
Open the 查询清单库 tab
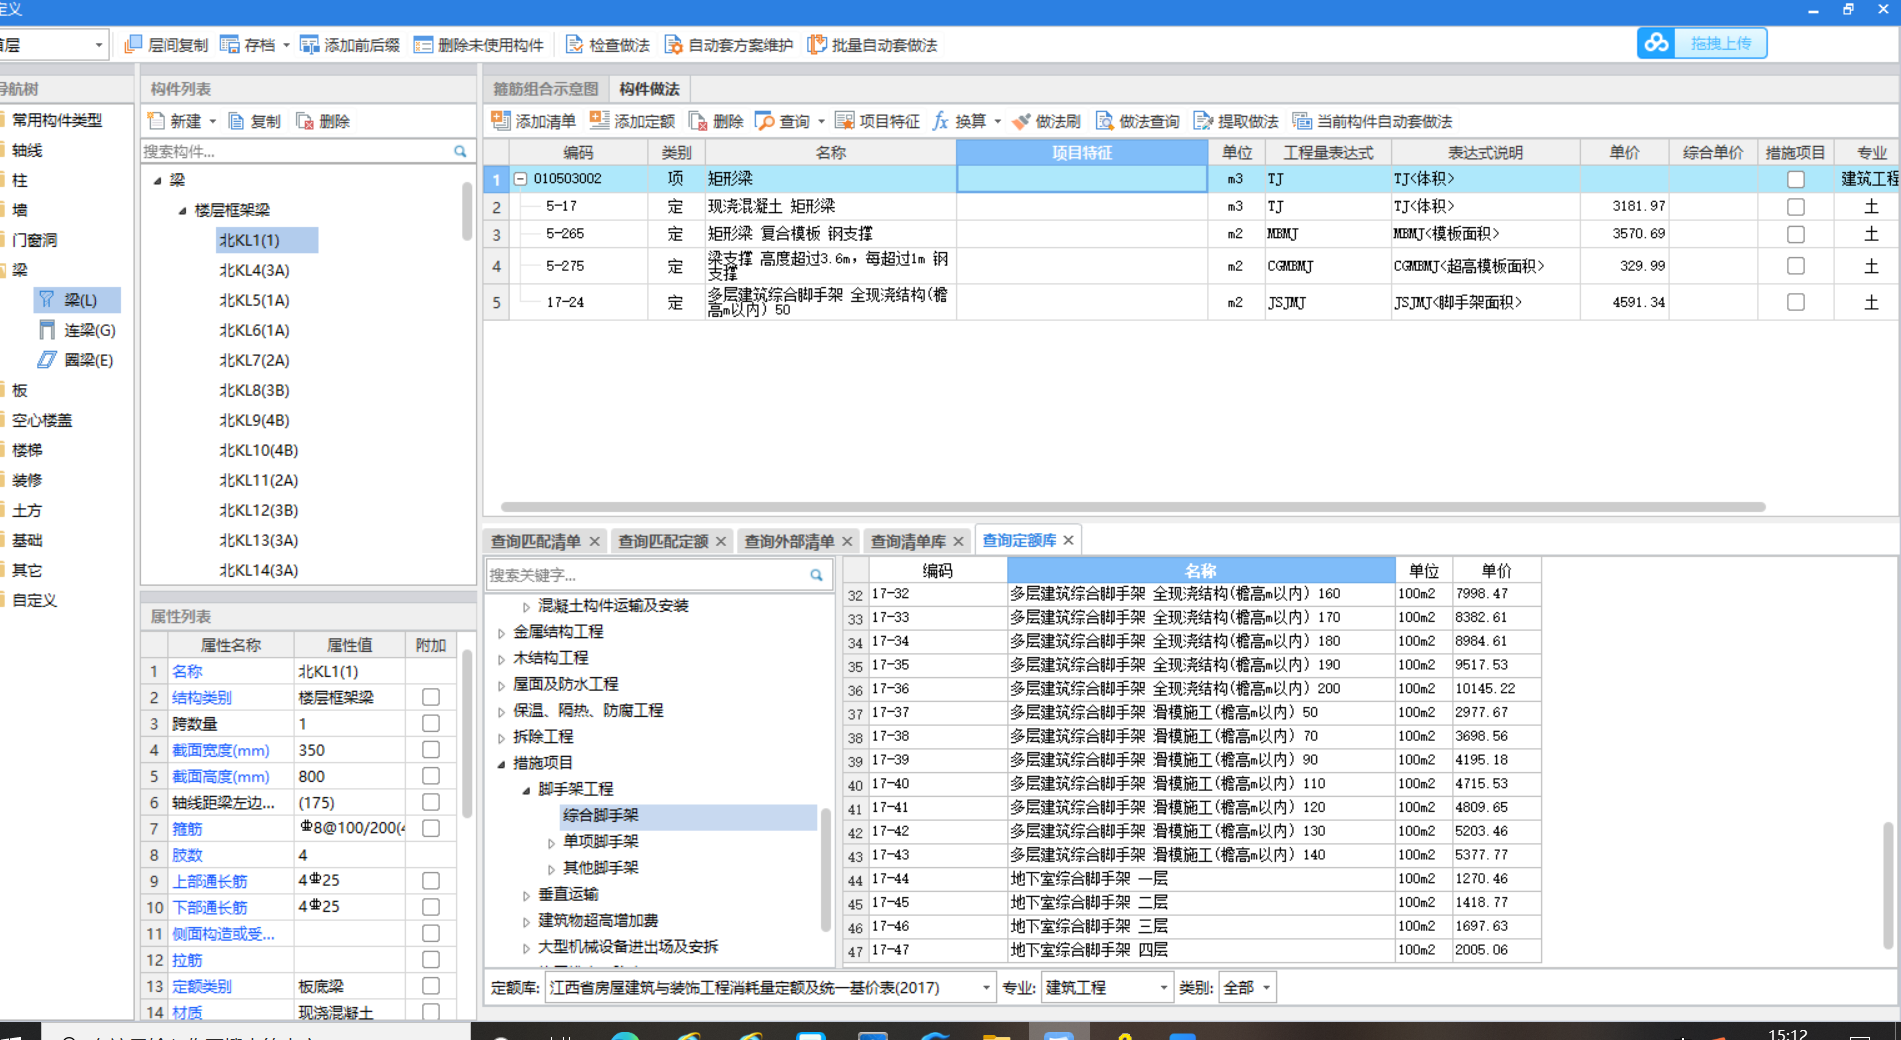point(908,541)
